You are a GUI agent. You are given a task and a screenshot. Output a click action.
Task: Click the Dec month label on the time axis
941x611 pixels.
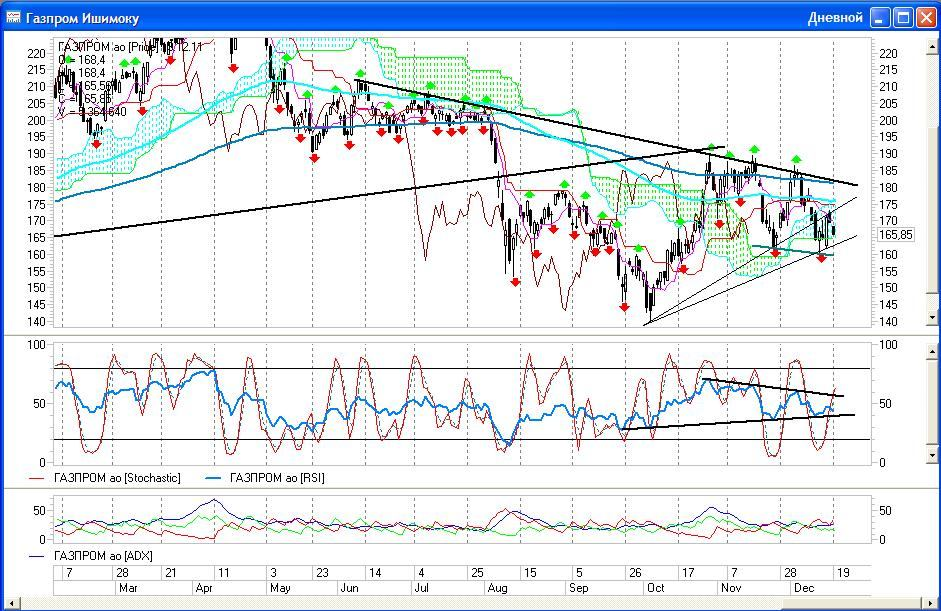(804, 588)
